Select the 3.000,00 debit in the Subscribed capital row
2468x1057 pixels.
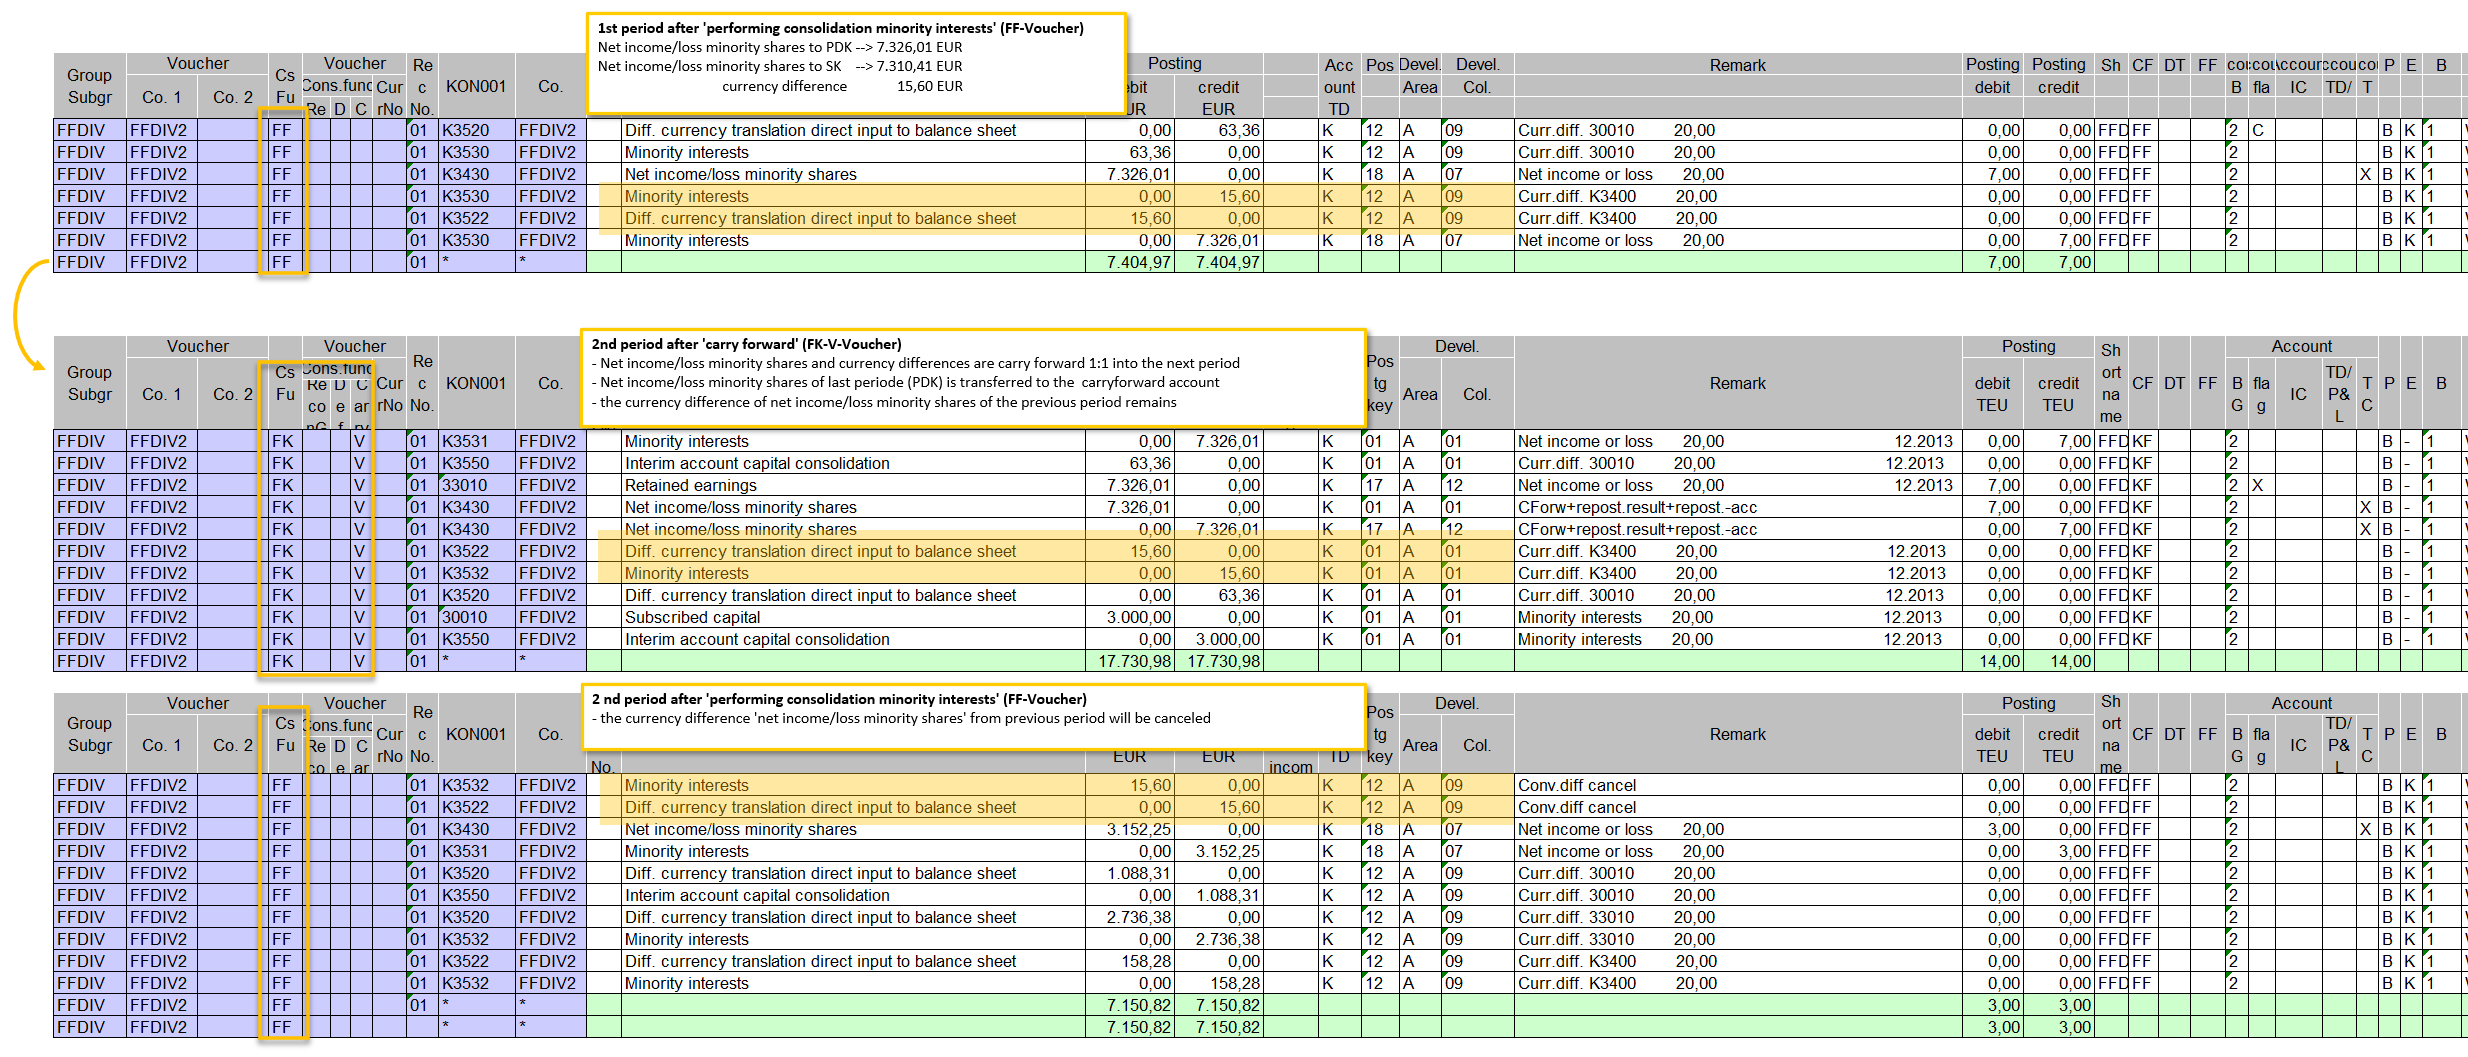(1130, 617)
